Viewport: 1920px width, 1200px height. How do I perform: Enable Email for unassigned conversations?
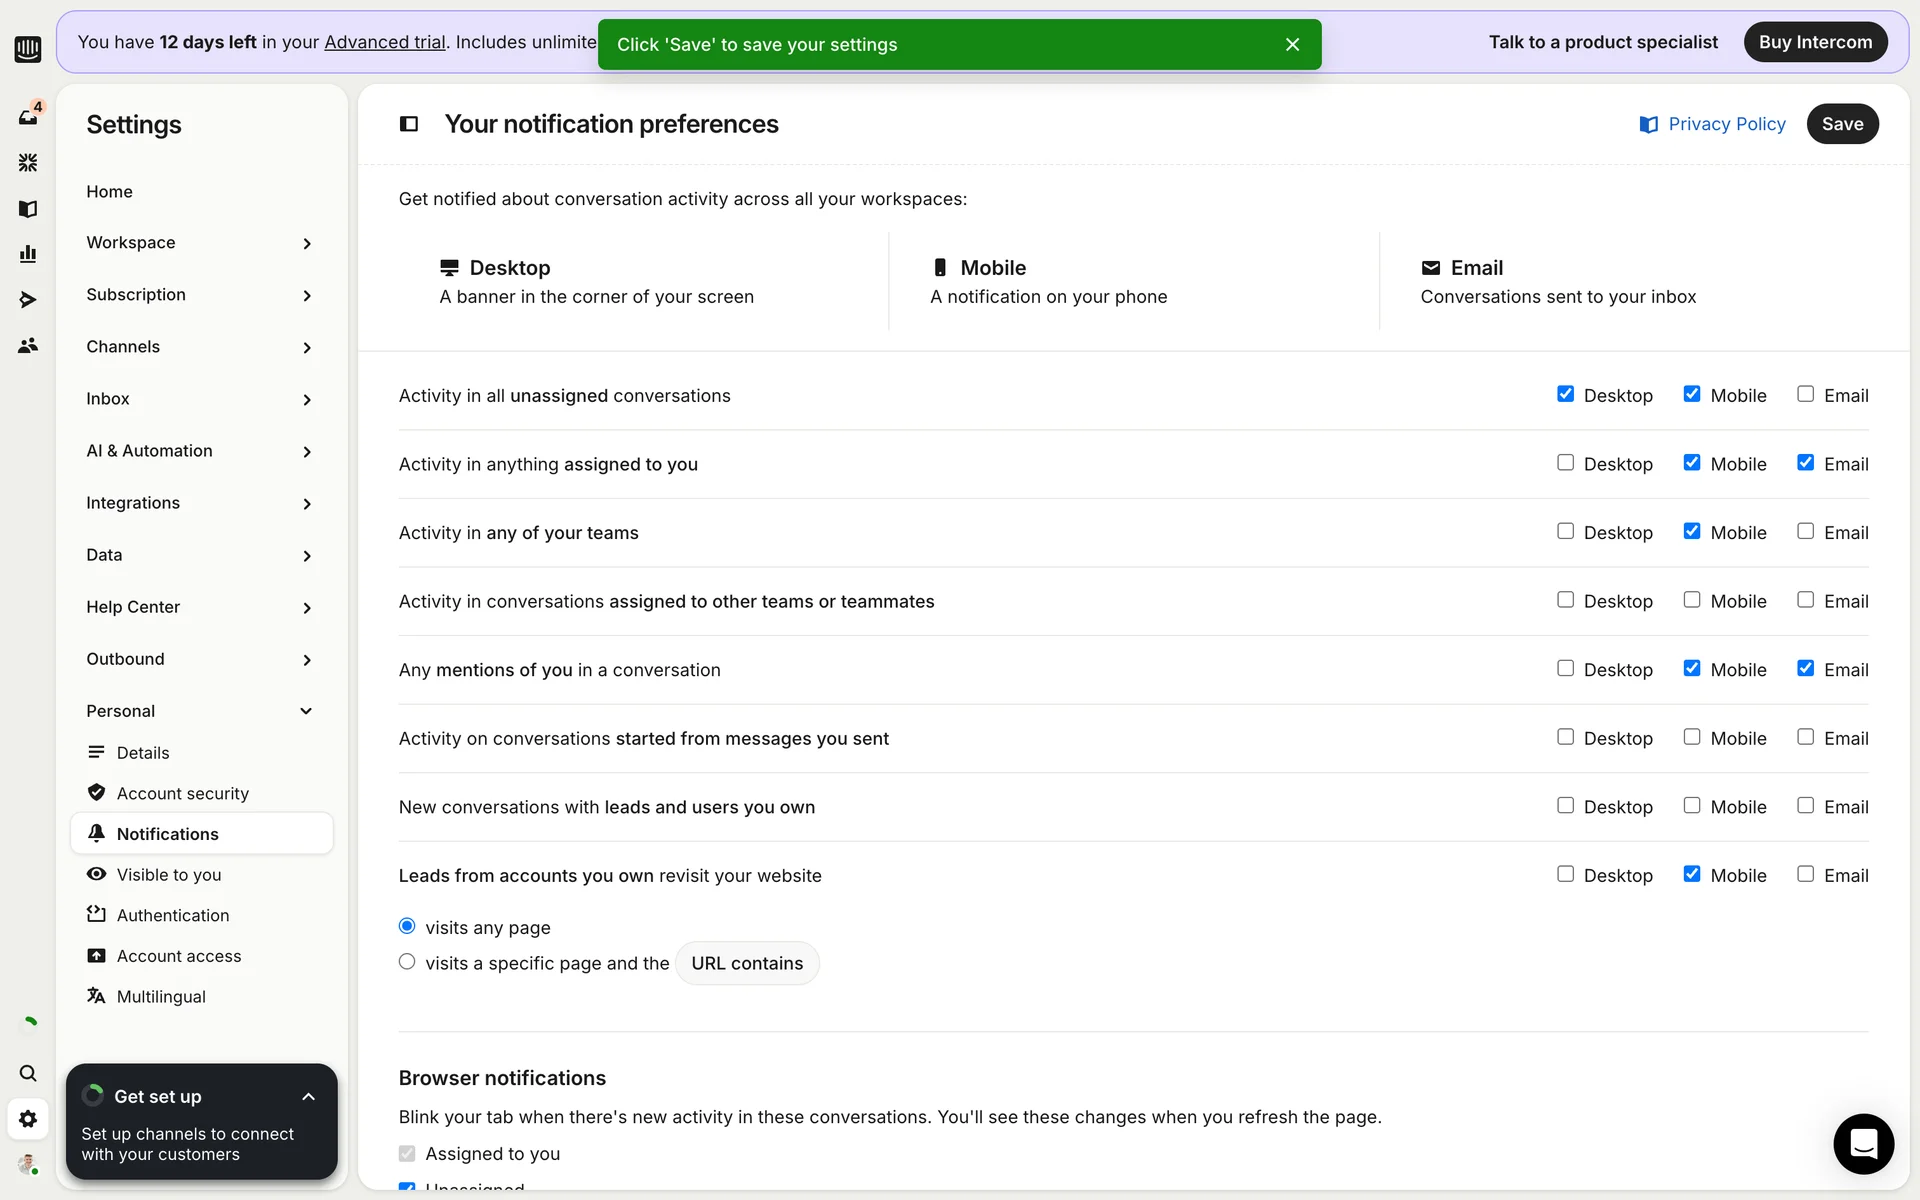pos(1805,394)
